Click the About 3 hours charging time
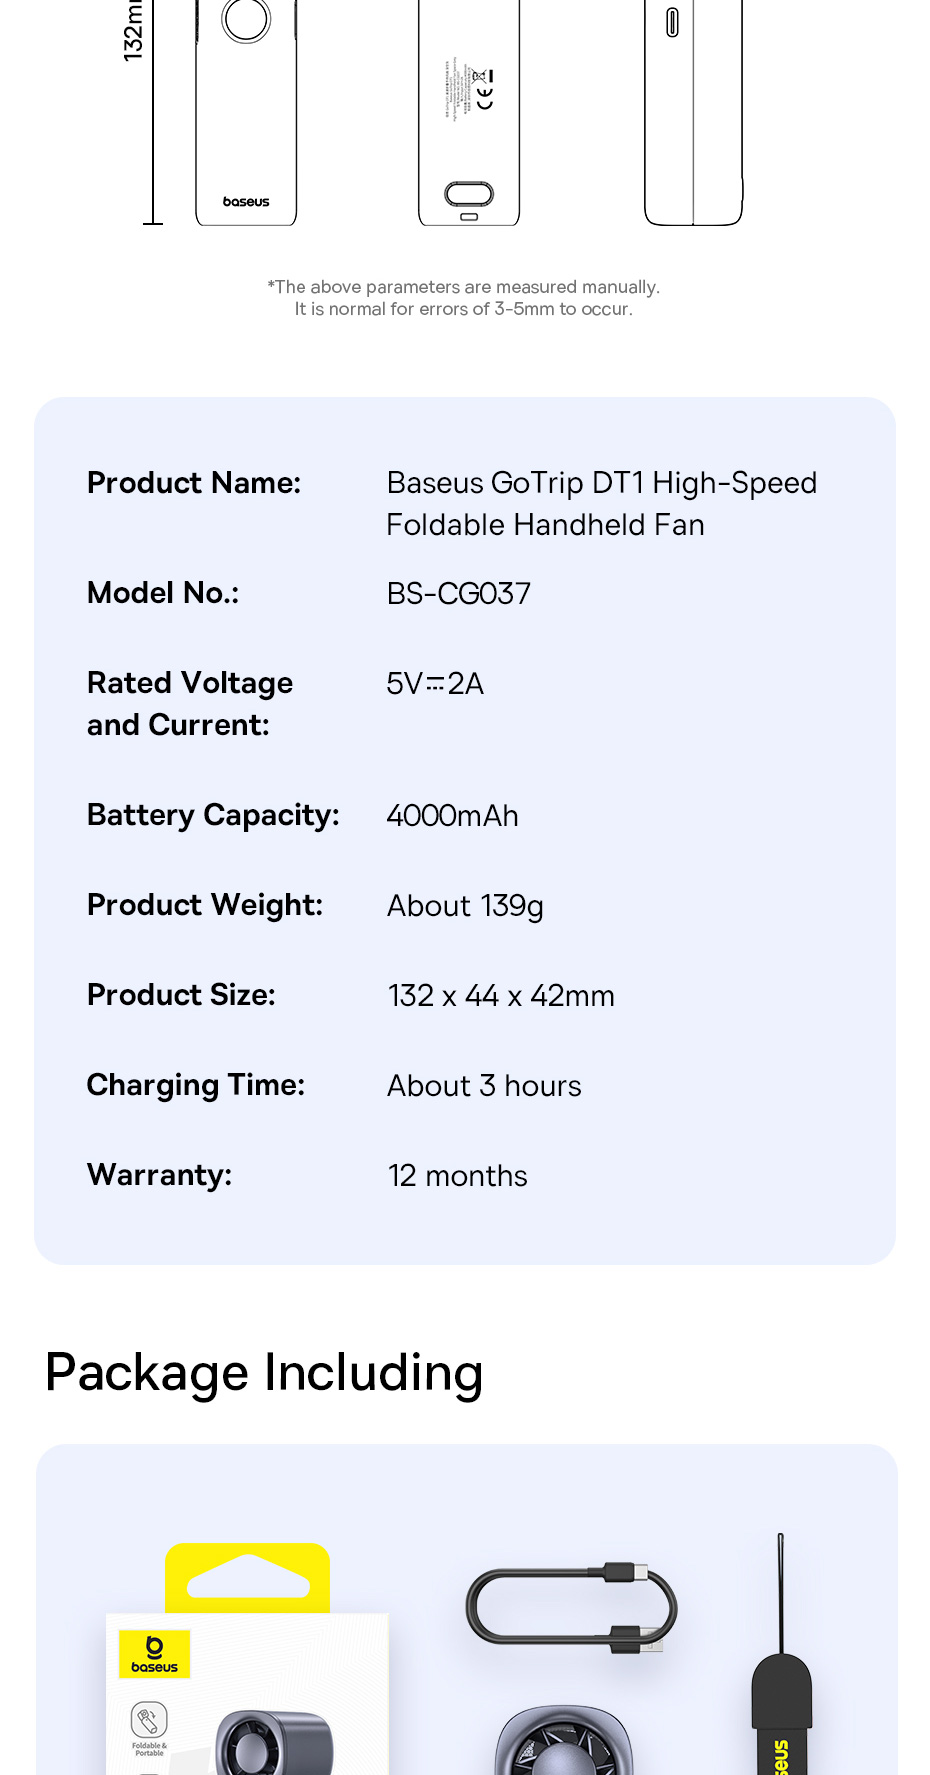This screenshot has height=1775, width=930. point(484,1086)
